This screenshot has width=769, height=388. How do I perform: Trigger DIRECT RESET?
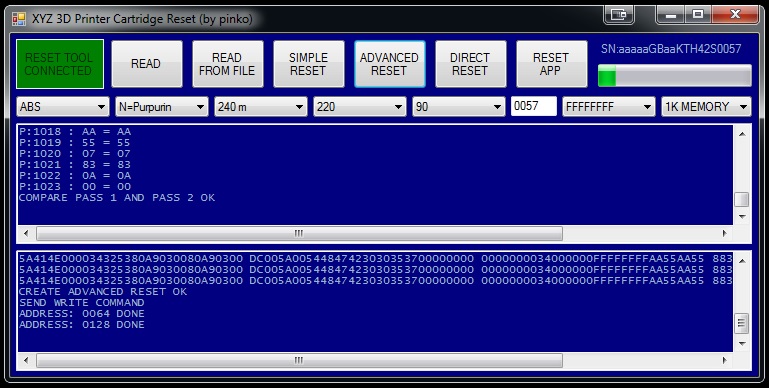click(x=470, y=64)
